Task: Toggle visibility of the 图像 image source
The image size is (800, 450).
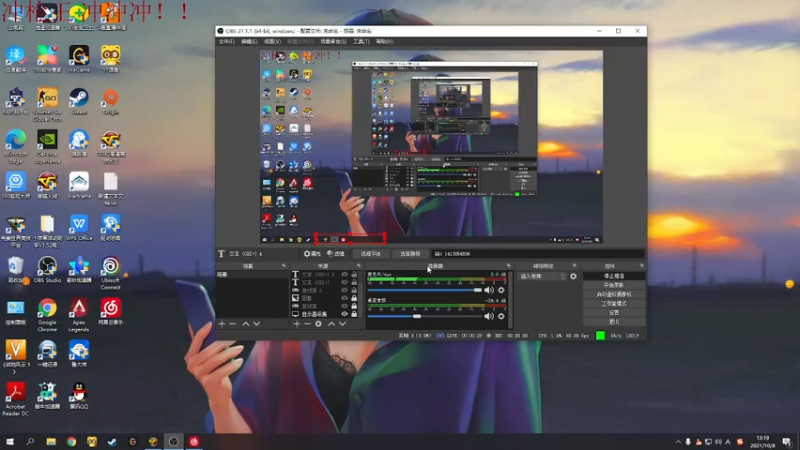Action: tap(345, 298)
